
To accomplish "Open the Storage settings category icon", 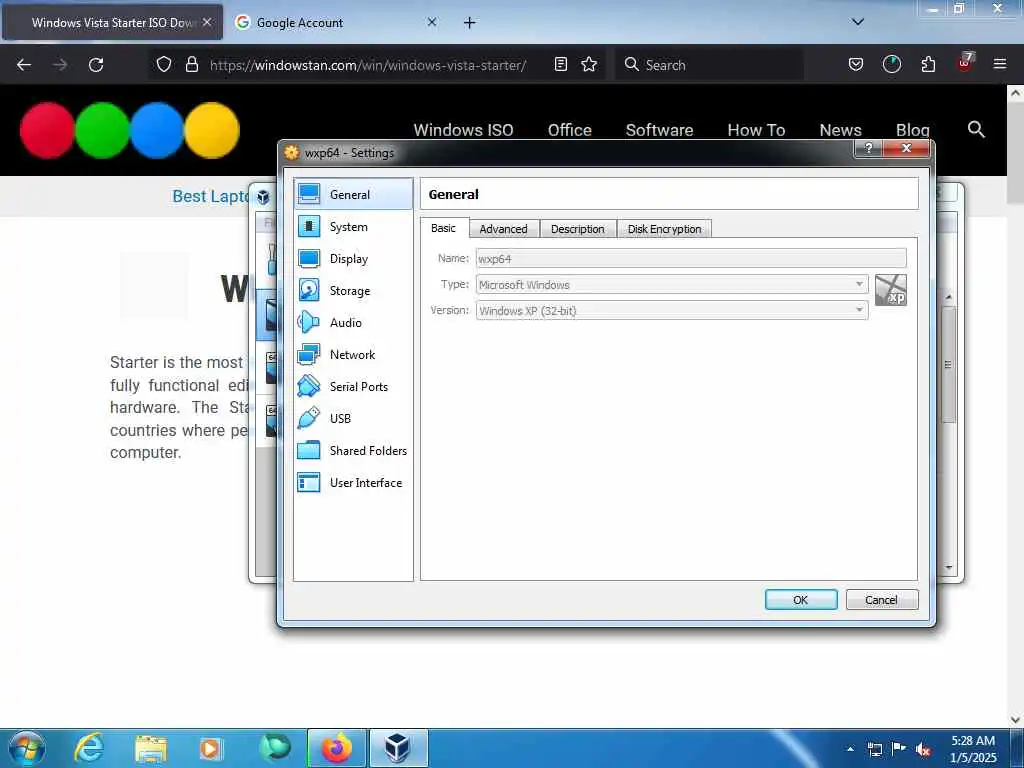I will tap(309, 290).
